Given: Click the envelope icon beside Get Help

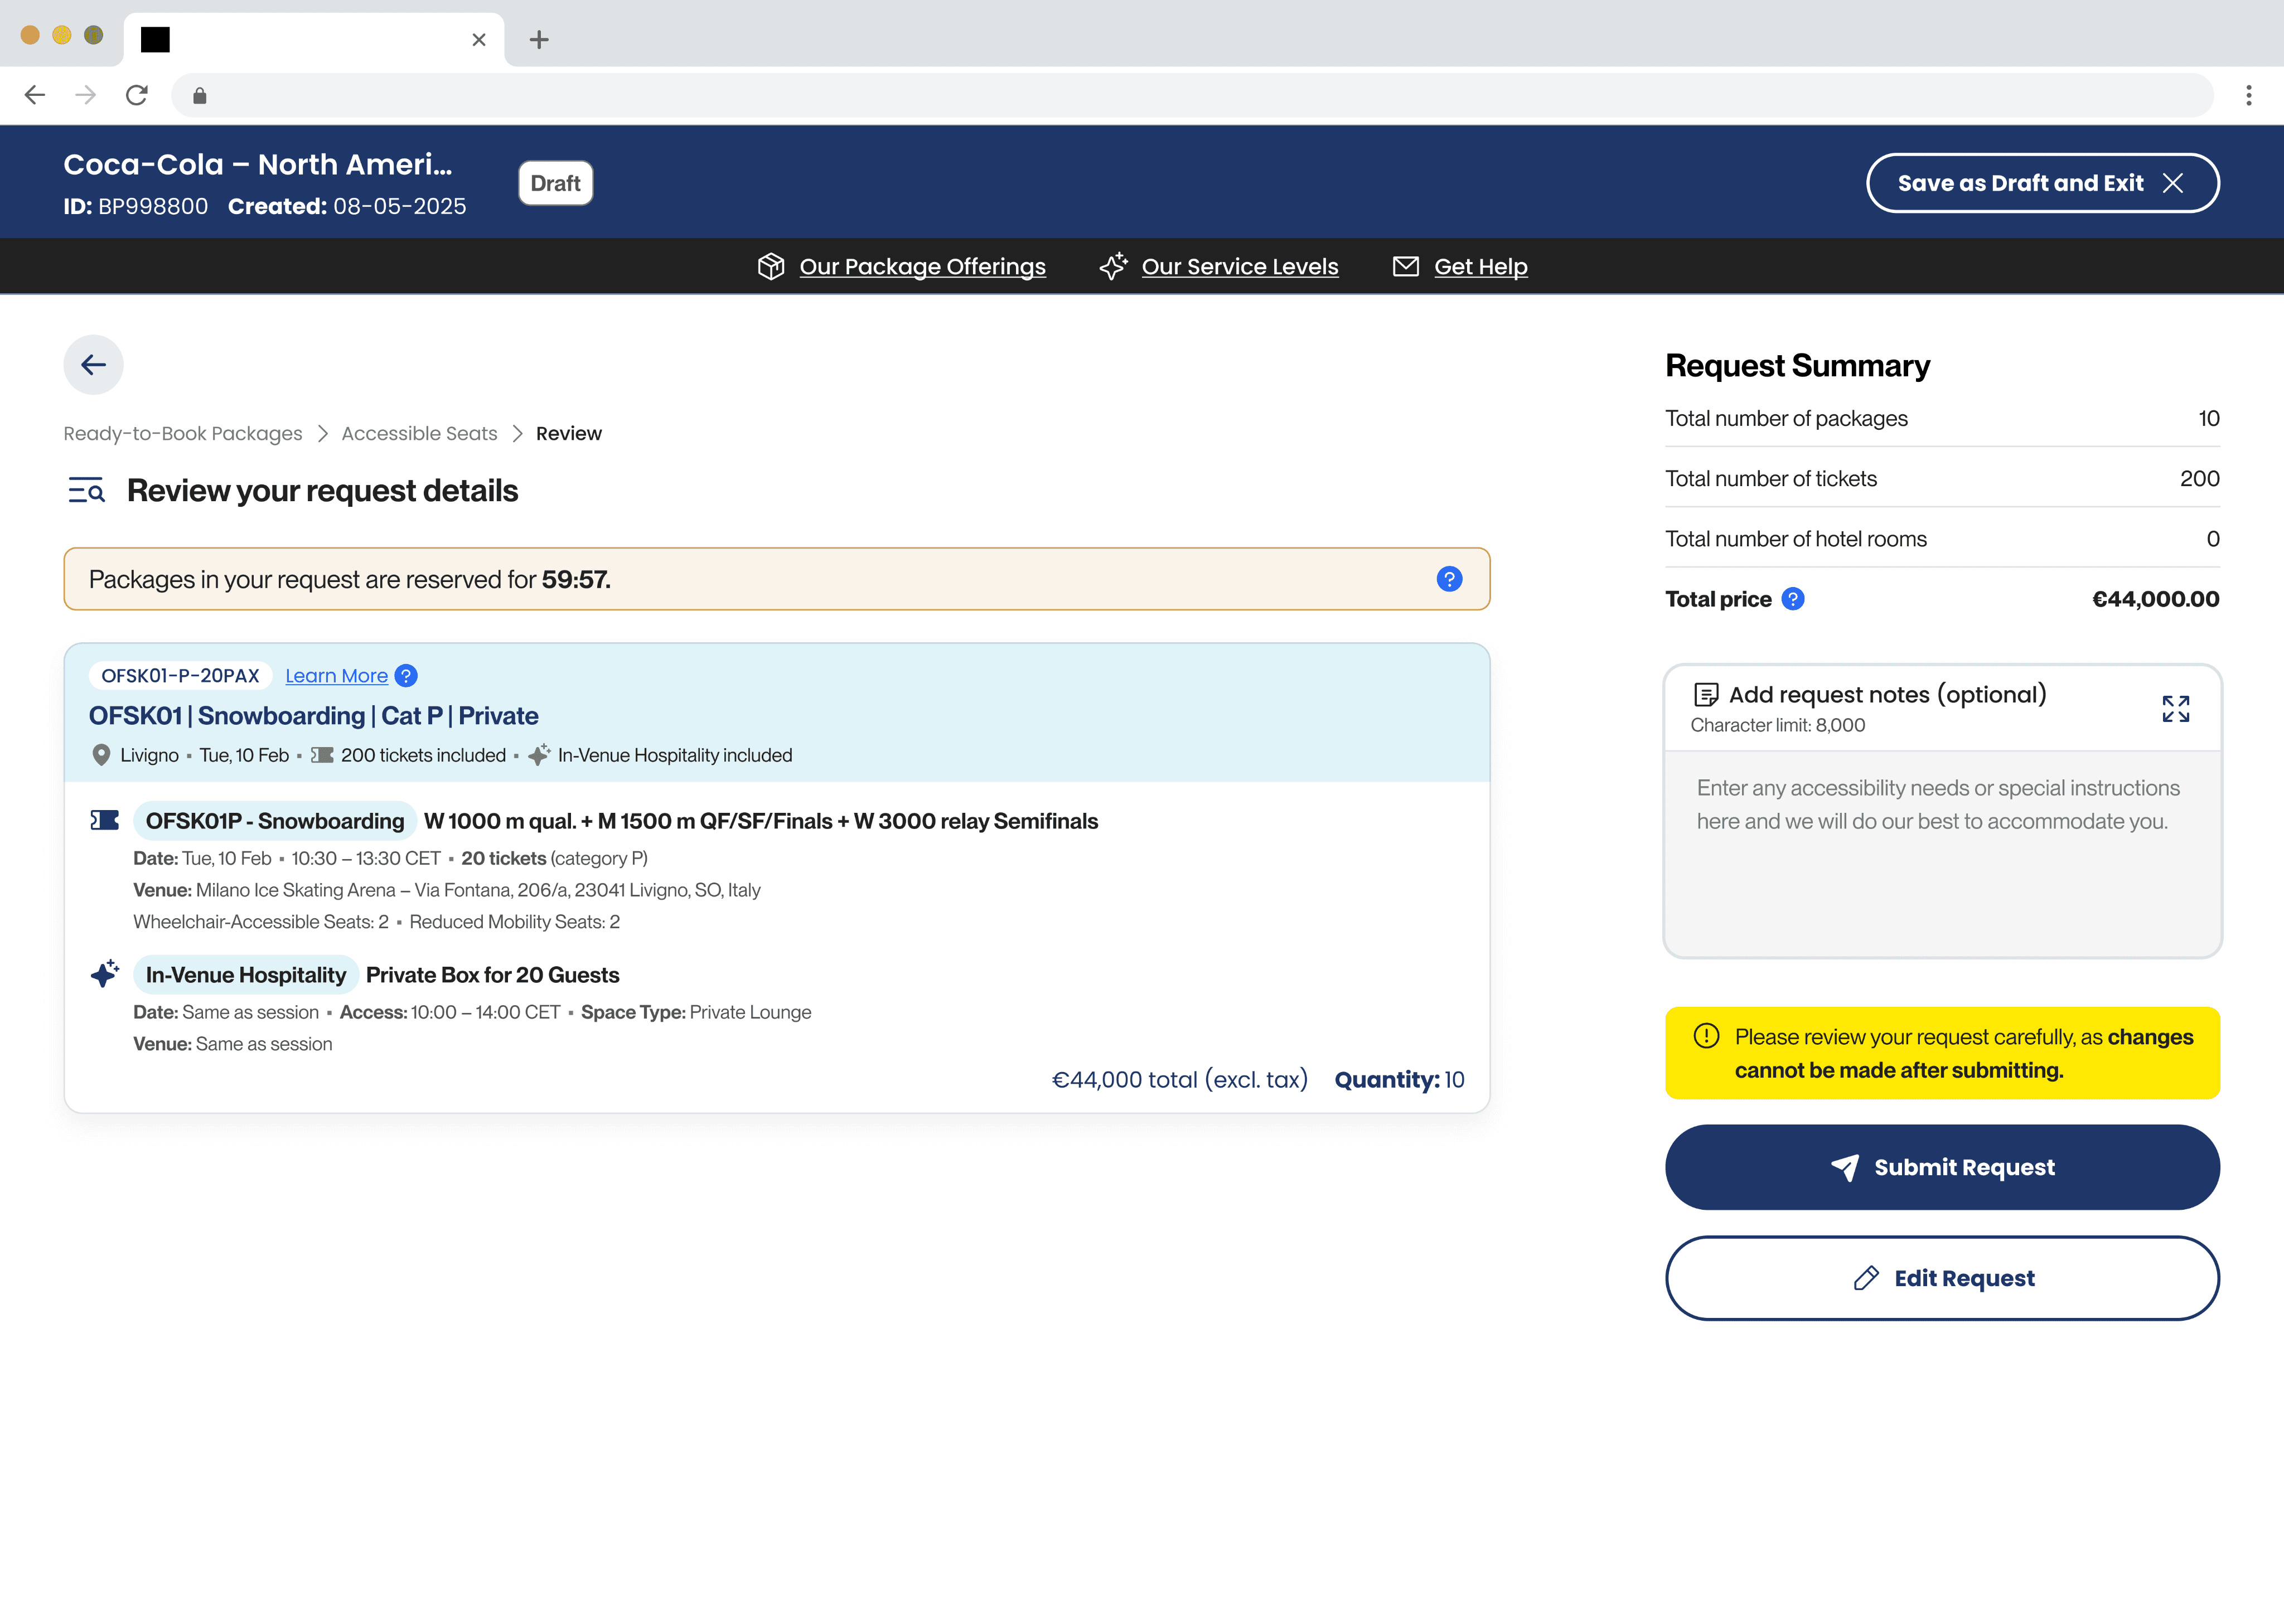Looking at the screenshot, I should (1405, 266).
